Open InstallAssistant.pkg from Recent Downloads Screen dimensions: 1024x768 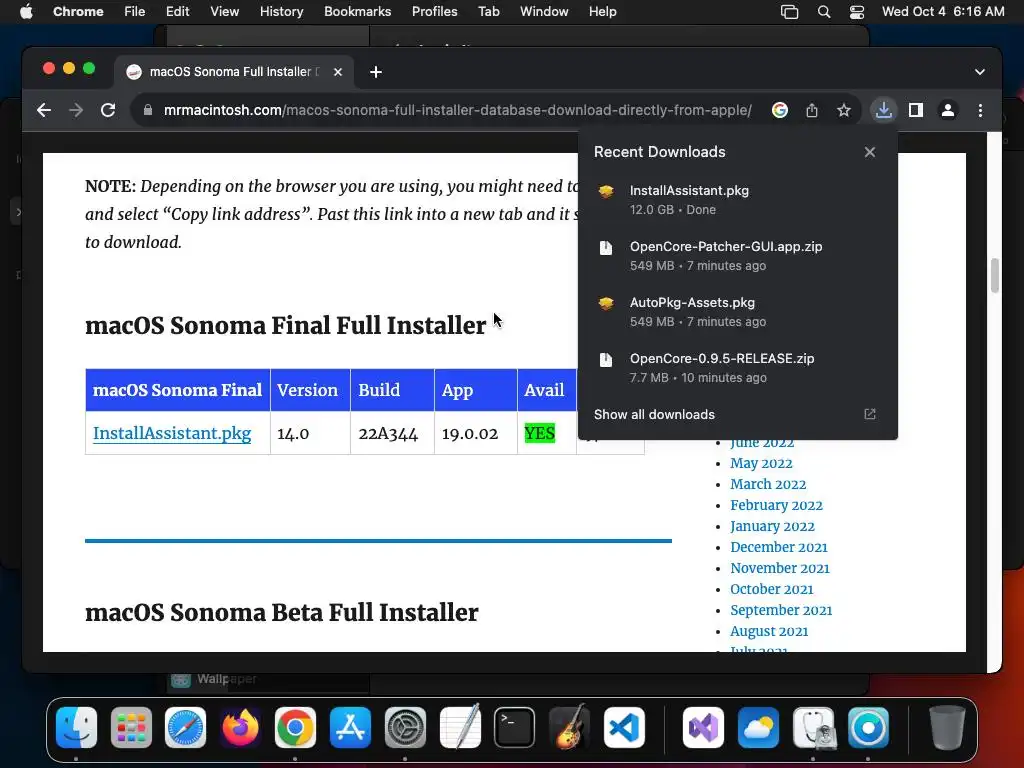tap(737, 200)
